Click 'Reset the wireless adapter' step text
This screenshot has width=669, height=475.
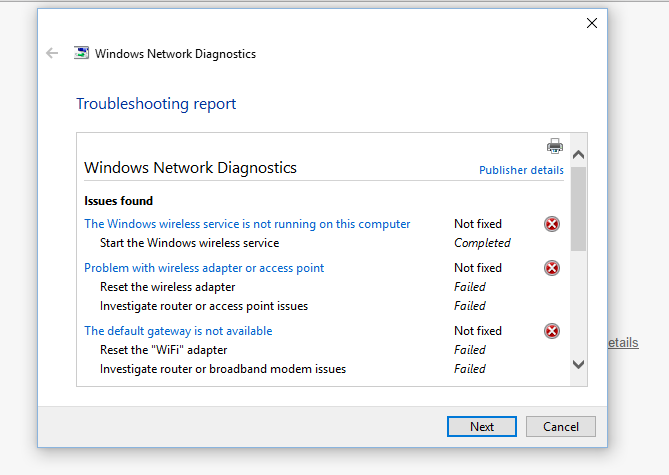(x=167, y=287)
